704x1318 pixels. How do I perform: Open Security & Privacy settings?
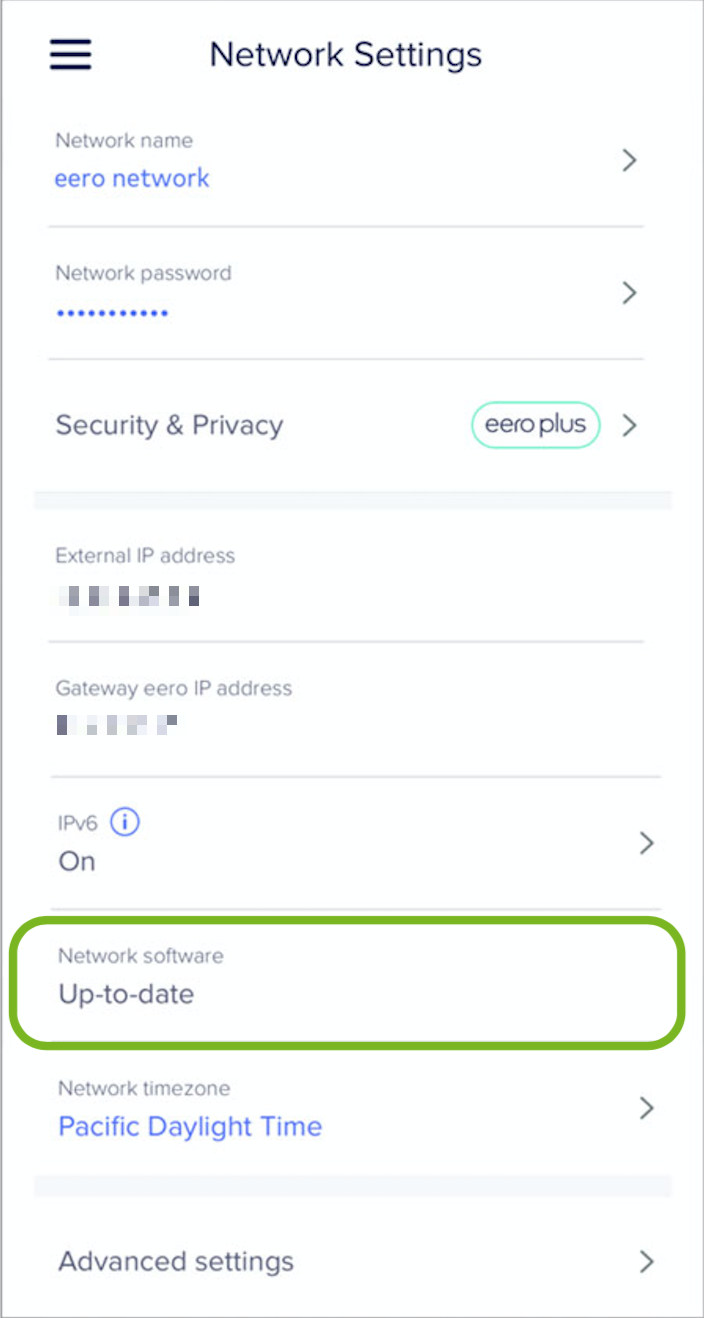pos(168,425)
